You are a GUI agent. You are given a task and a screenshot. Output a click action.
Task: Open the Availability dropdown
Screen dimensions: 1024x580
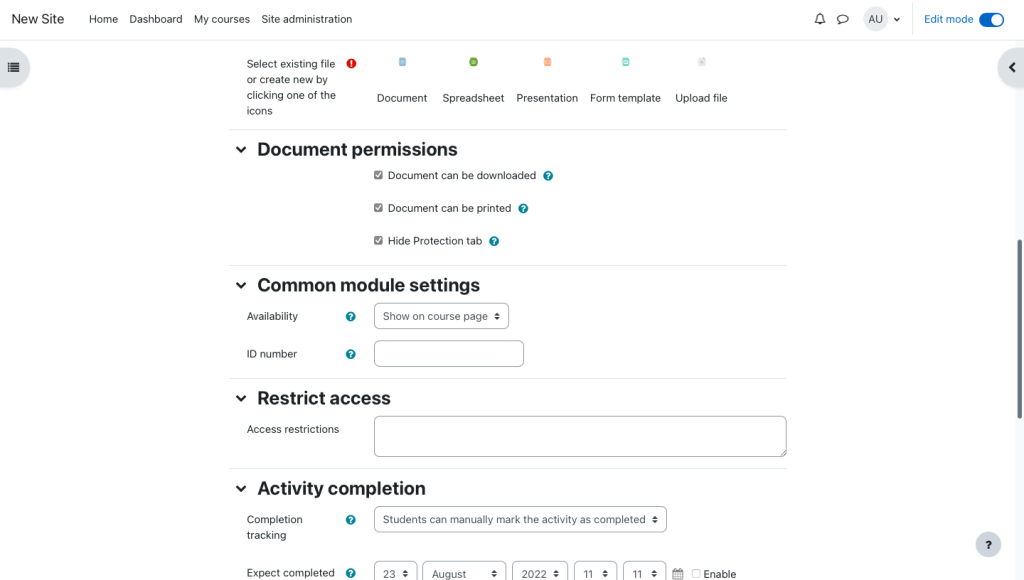point(442,315)
